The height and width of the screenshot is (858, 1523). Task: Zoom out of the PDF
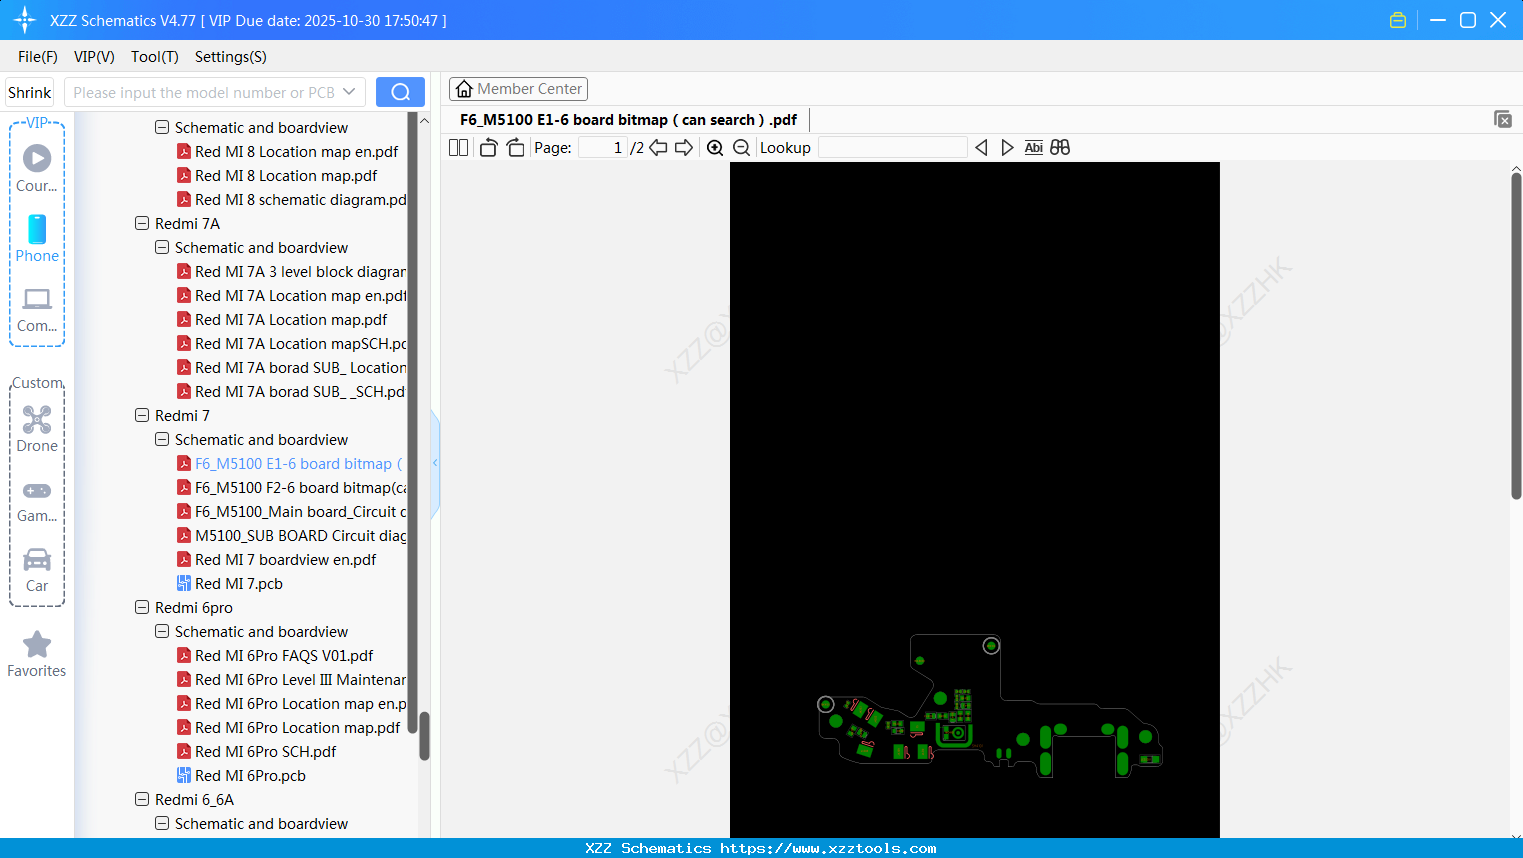tap(741, 147)
